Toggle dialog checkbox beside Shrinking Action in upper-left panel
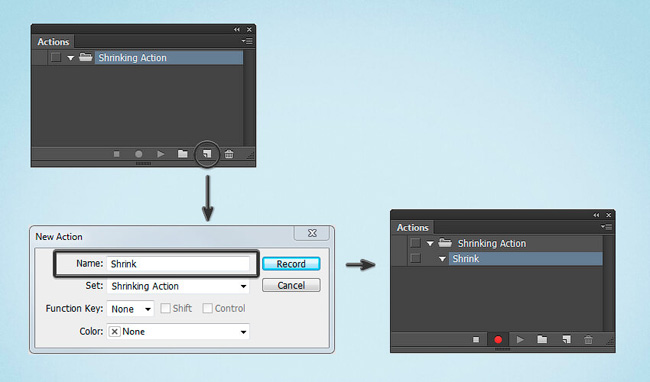650x382 pixels. (x=56, y=57)
